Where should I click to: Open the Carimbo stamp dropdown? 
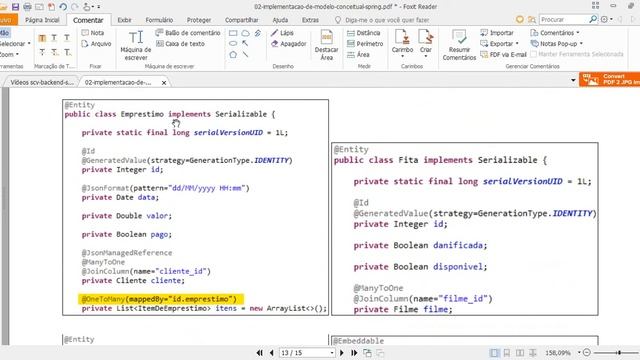click(402, 56)
